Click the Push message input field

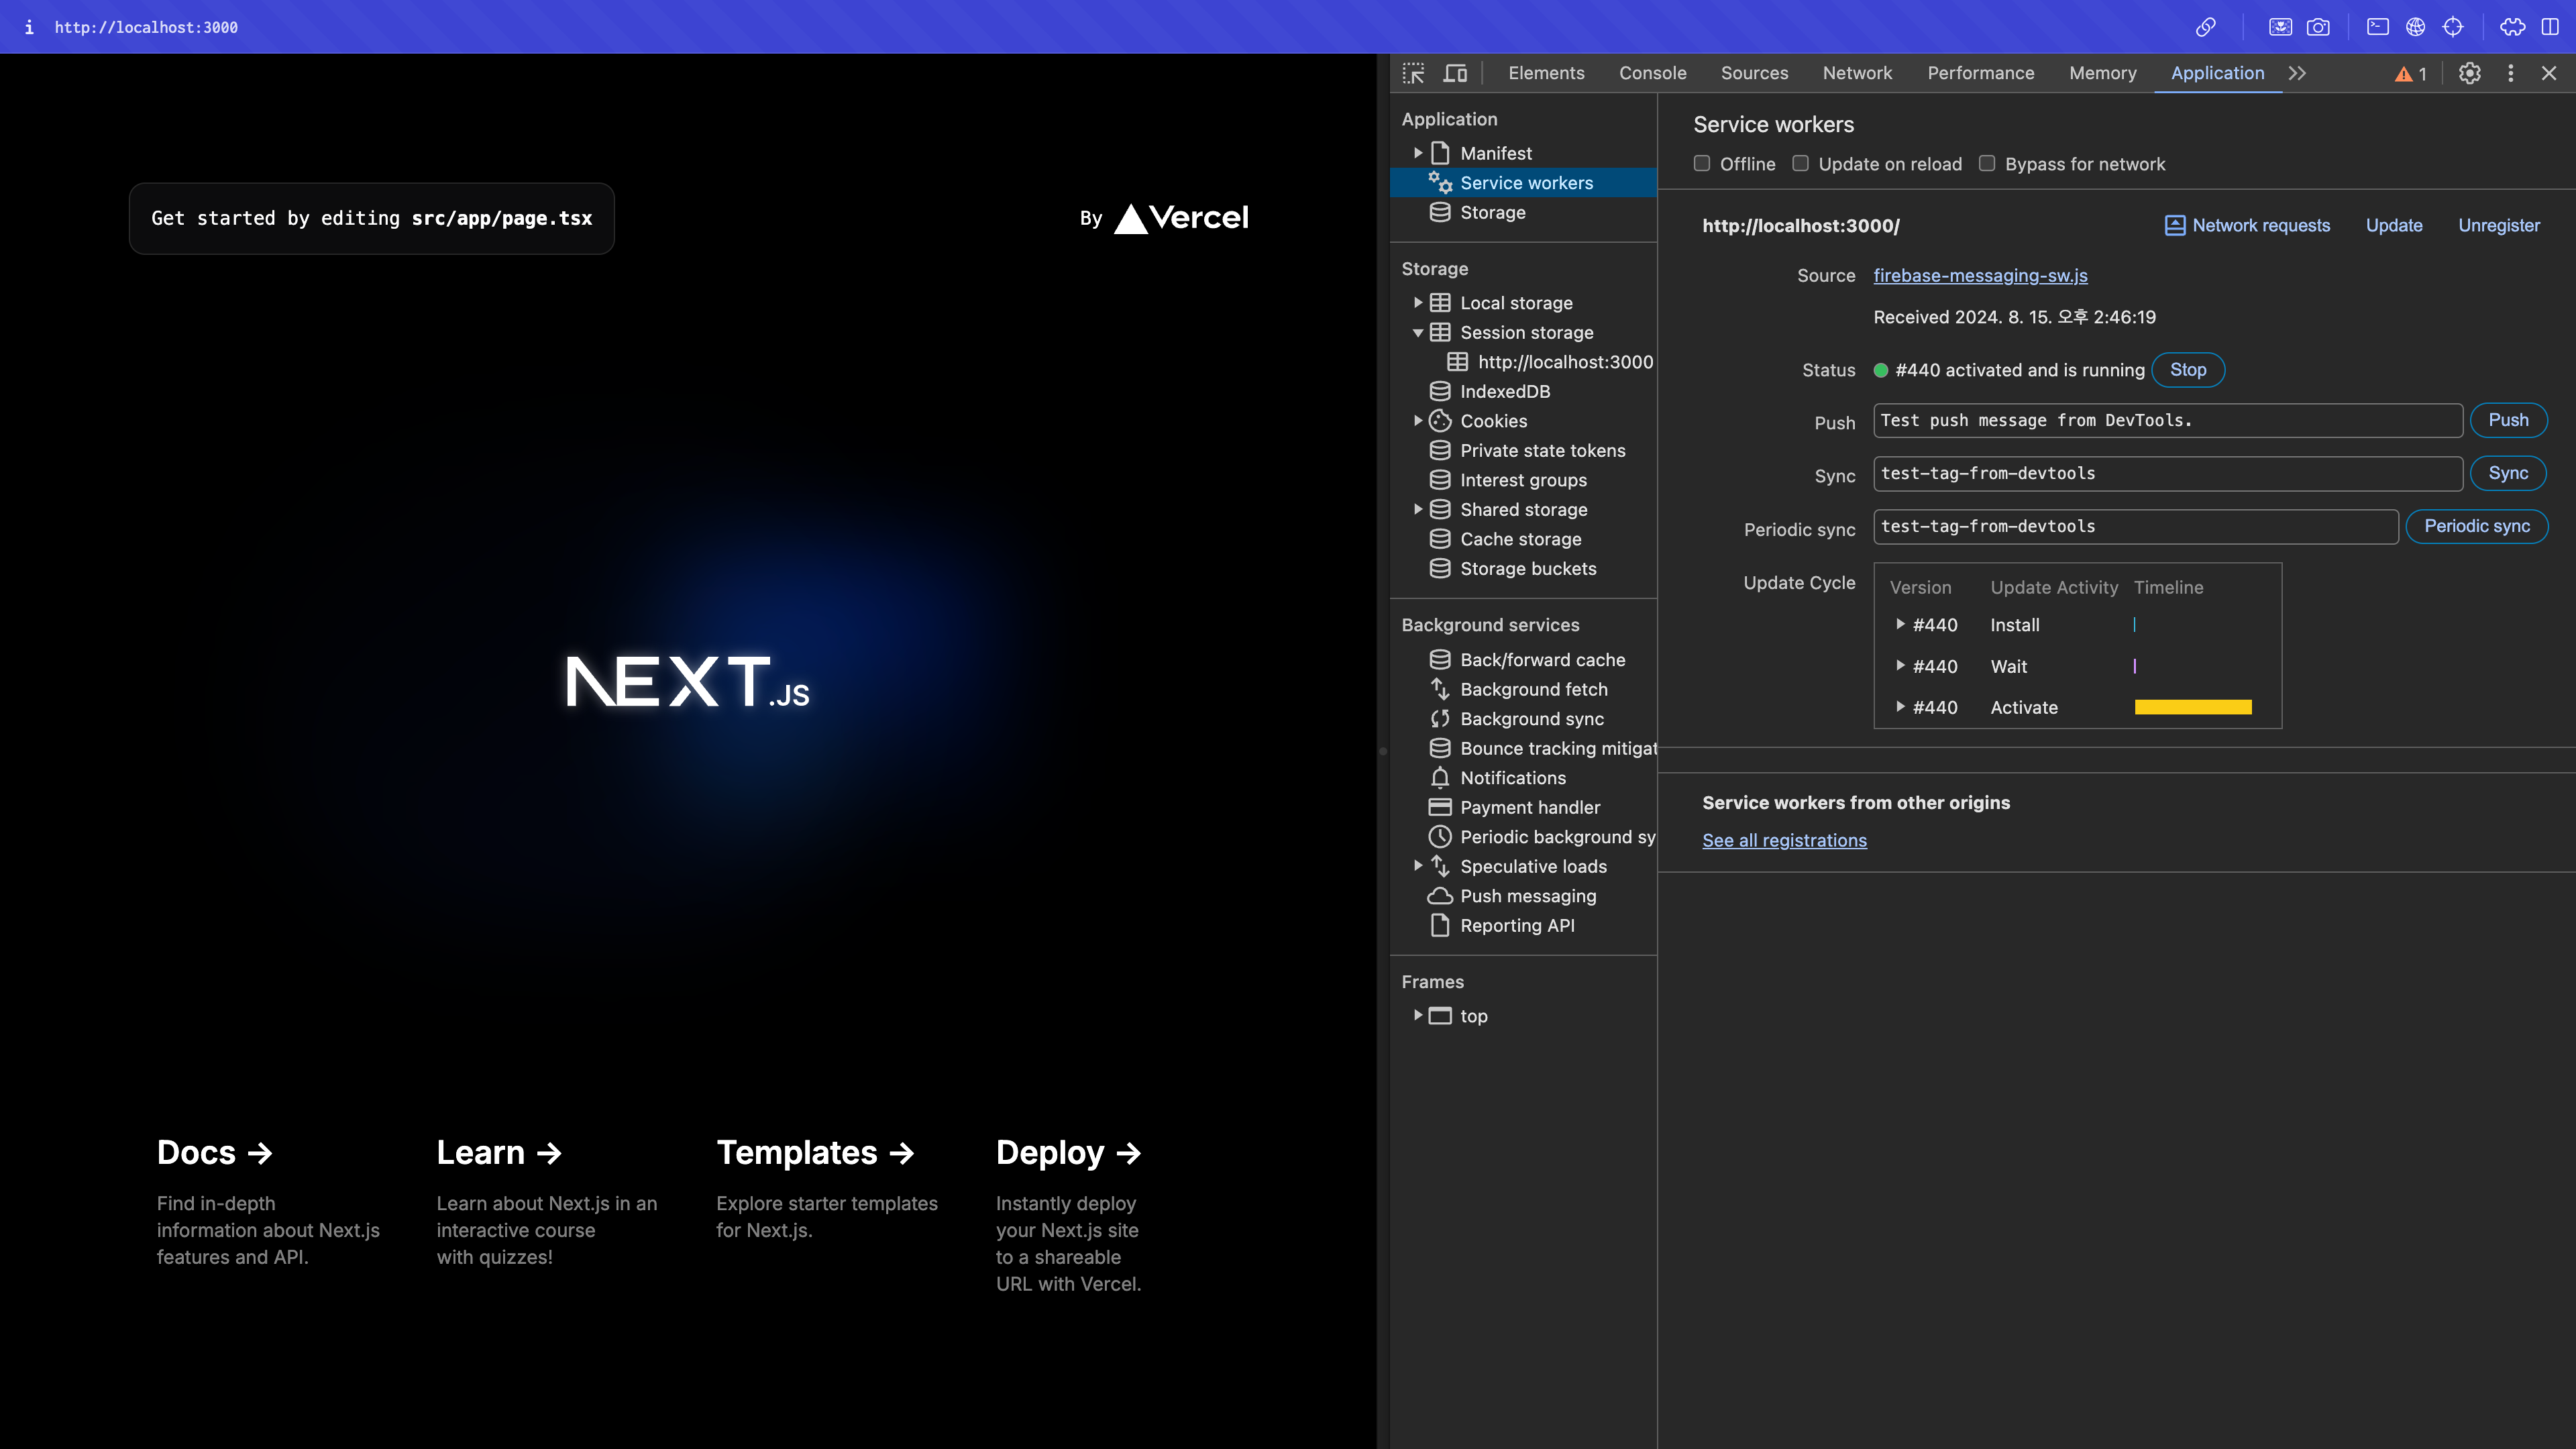coord(2167,421)
